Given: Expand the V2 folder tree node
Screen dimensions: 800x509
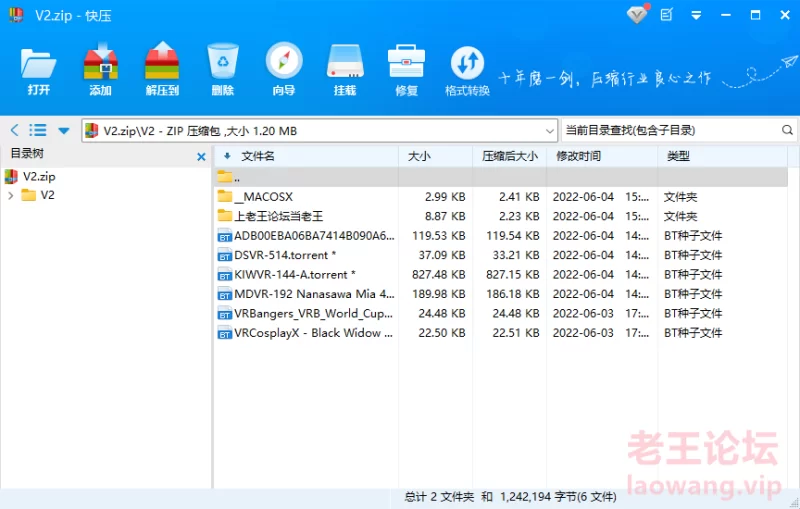Looking at the screenshot, I should coord(11,195).
